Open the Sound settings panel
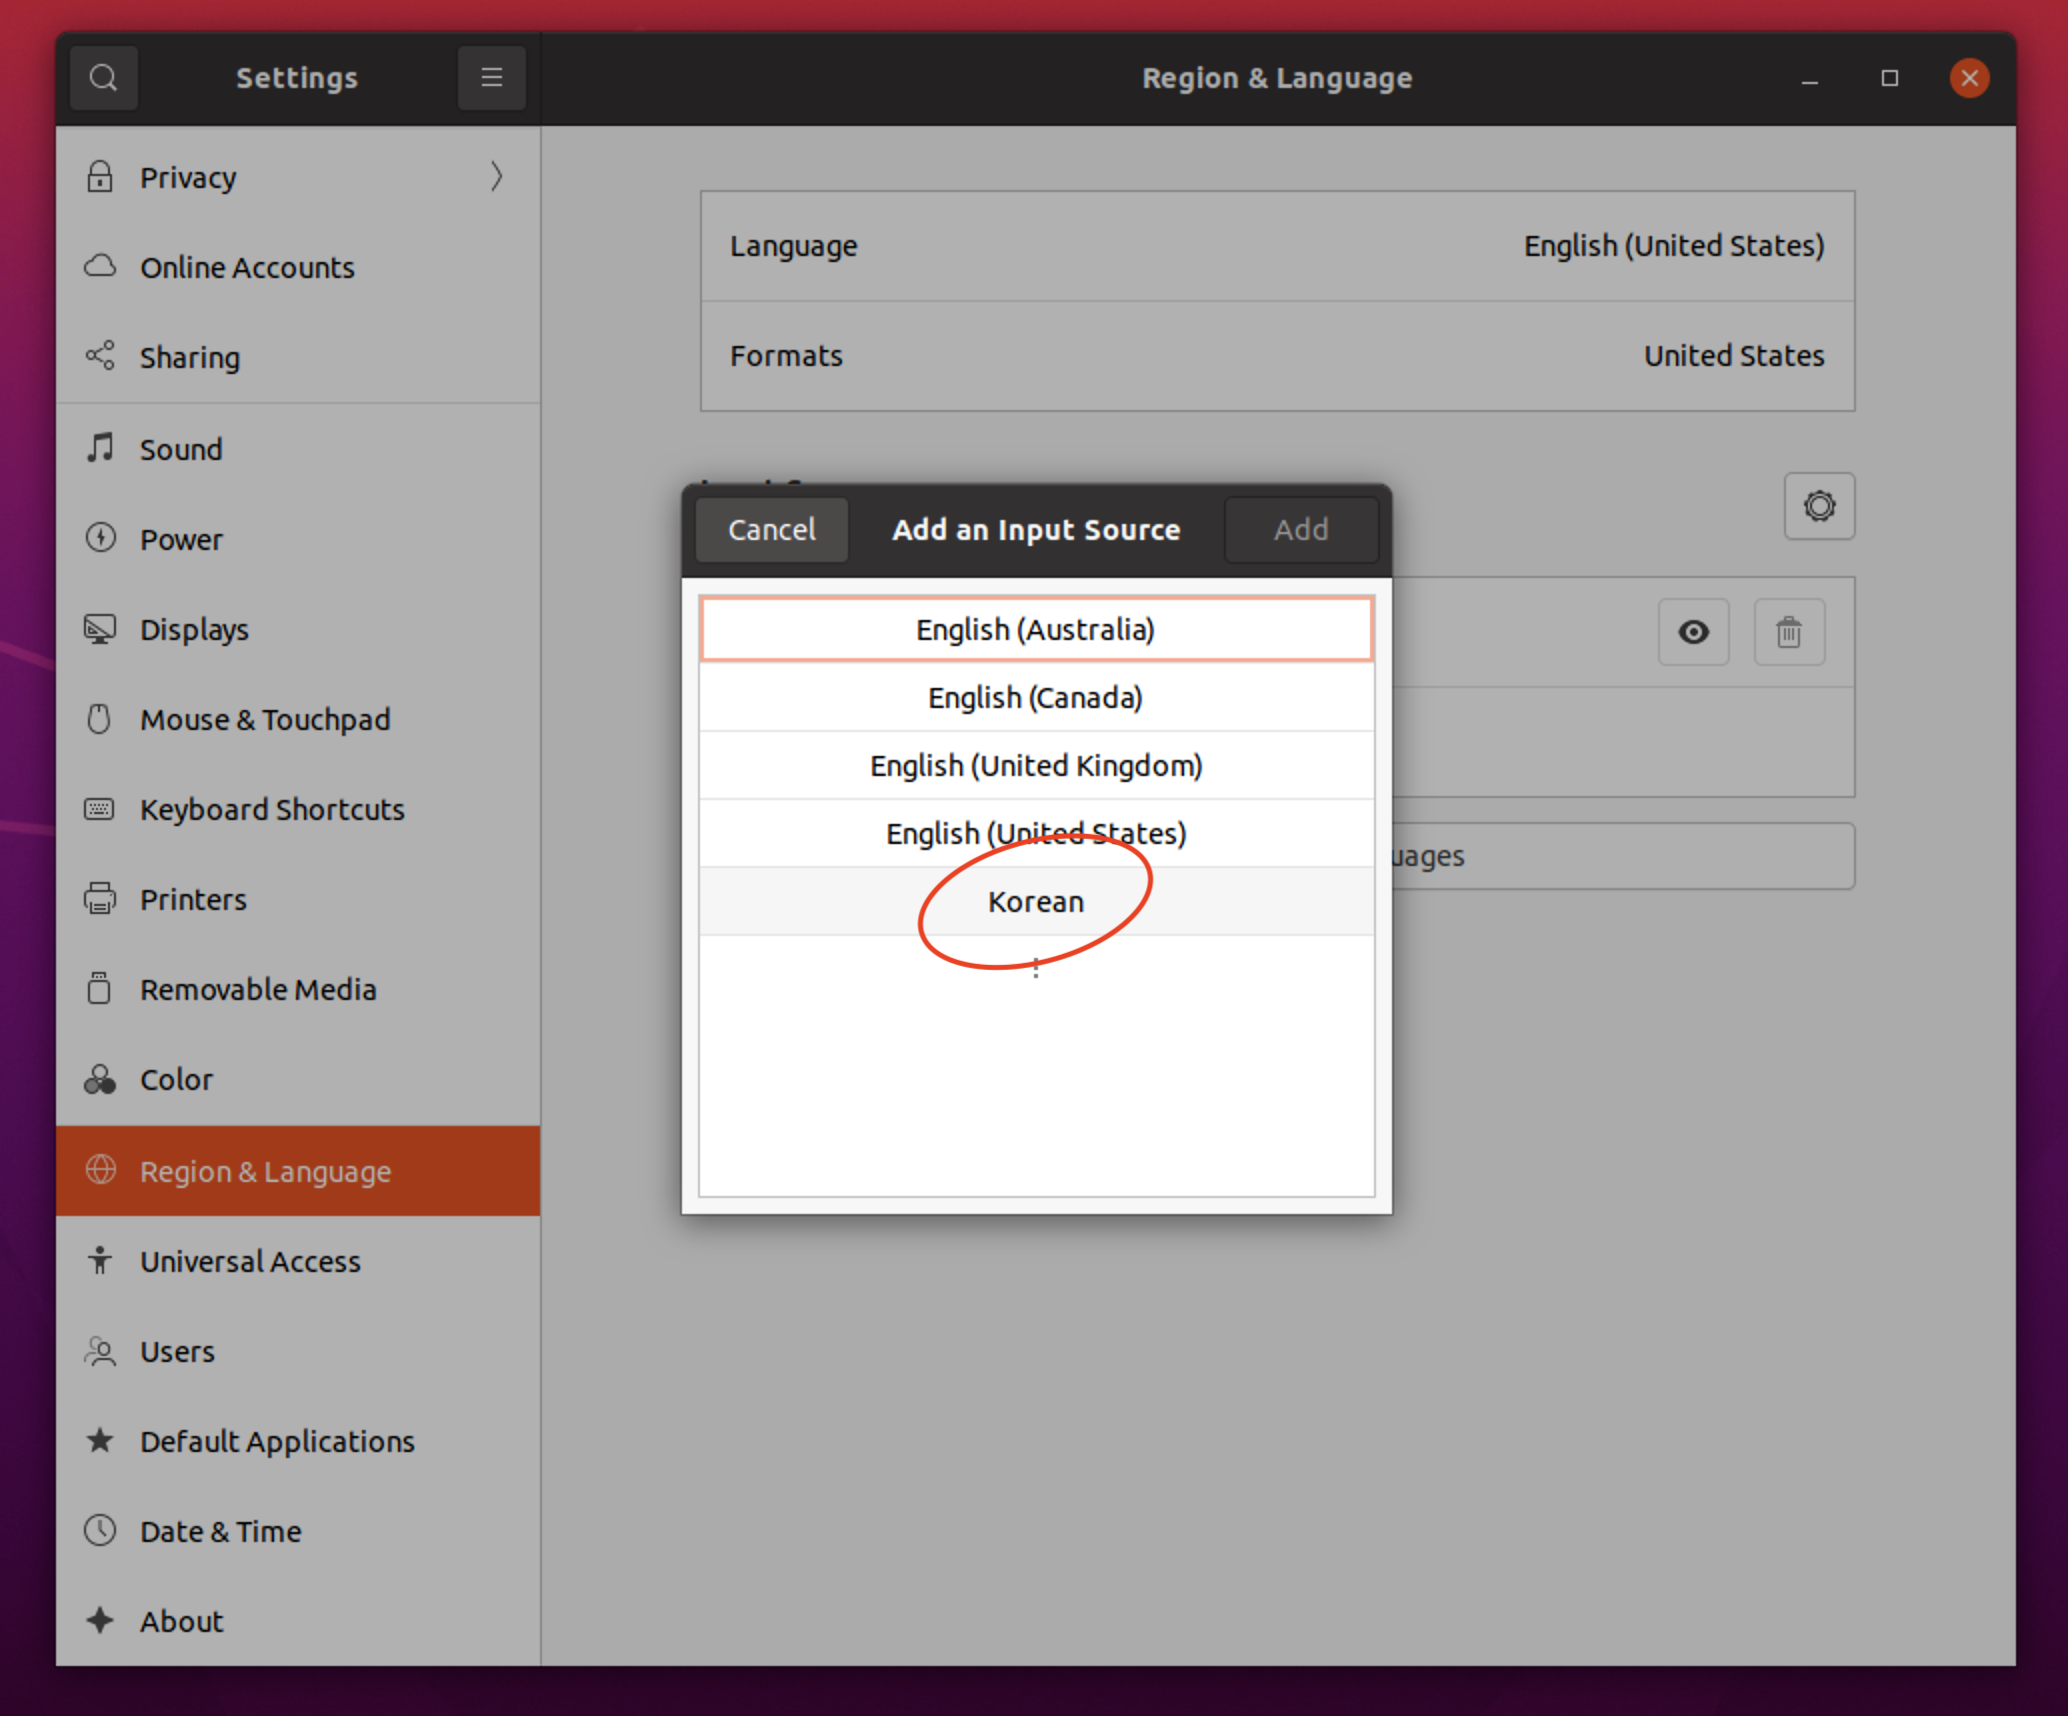The image size is (2068, 1716). [181, 449]
